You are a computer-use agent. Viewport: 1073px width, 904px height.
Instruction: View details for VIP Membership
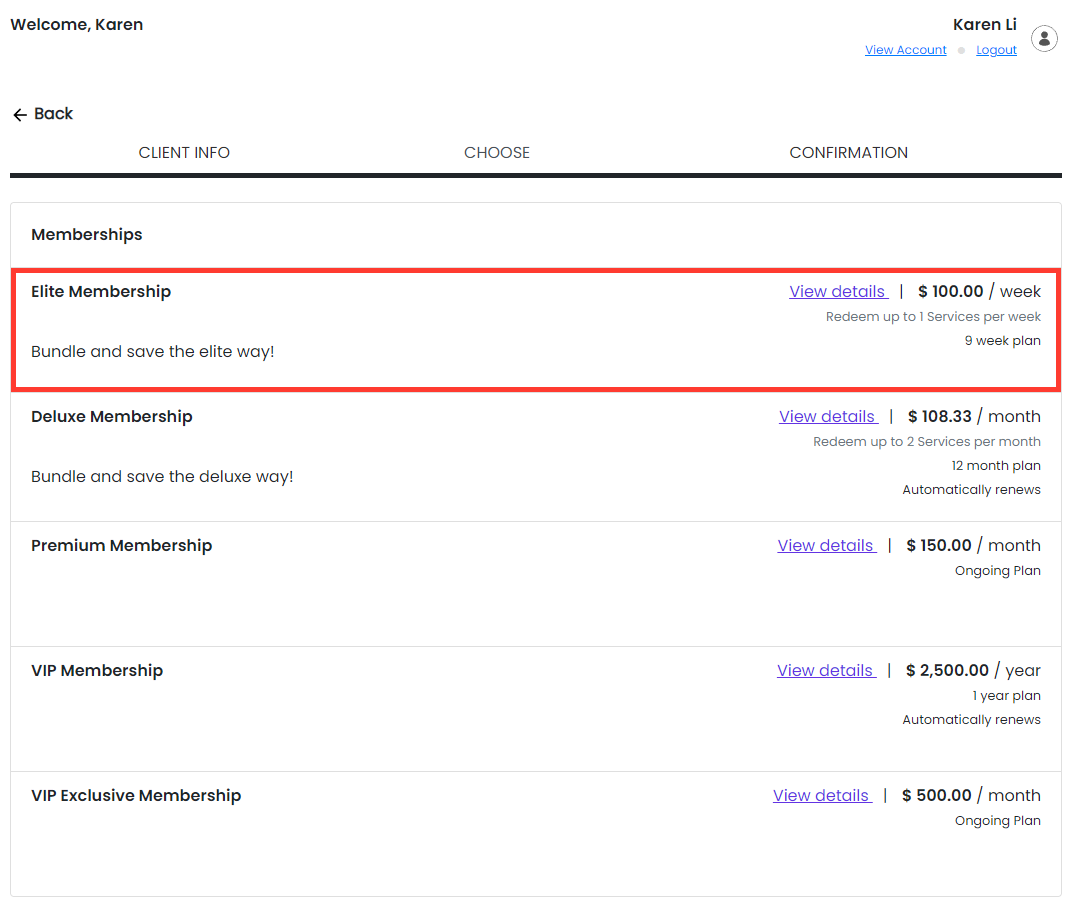tap(826, 671)
